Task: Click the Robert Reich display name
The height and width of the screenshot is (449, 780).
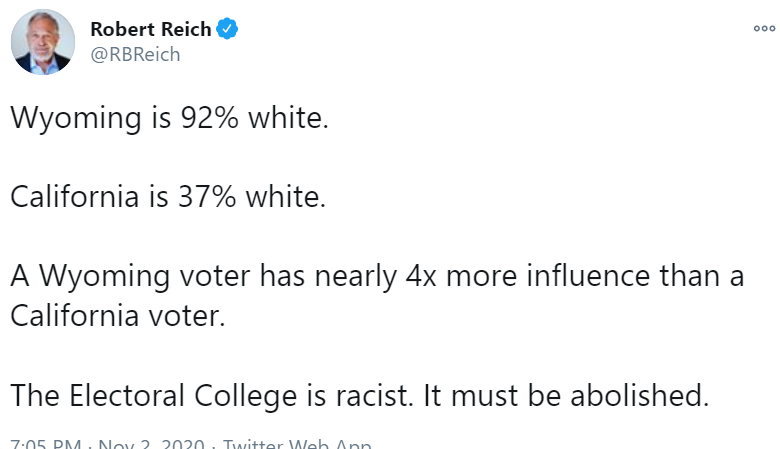Action: coord(151,29)
